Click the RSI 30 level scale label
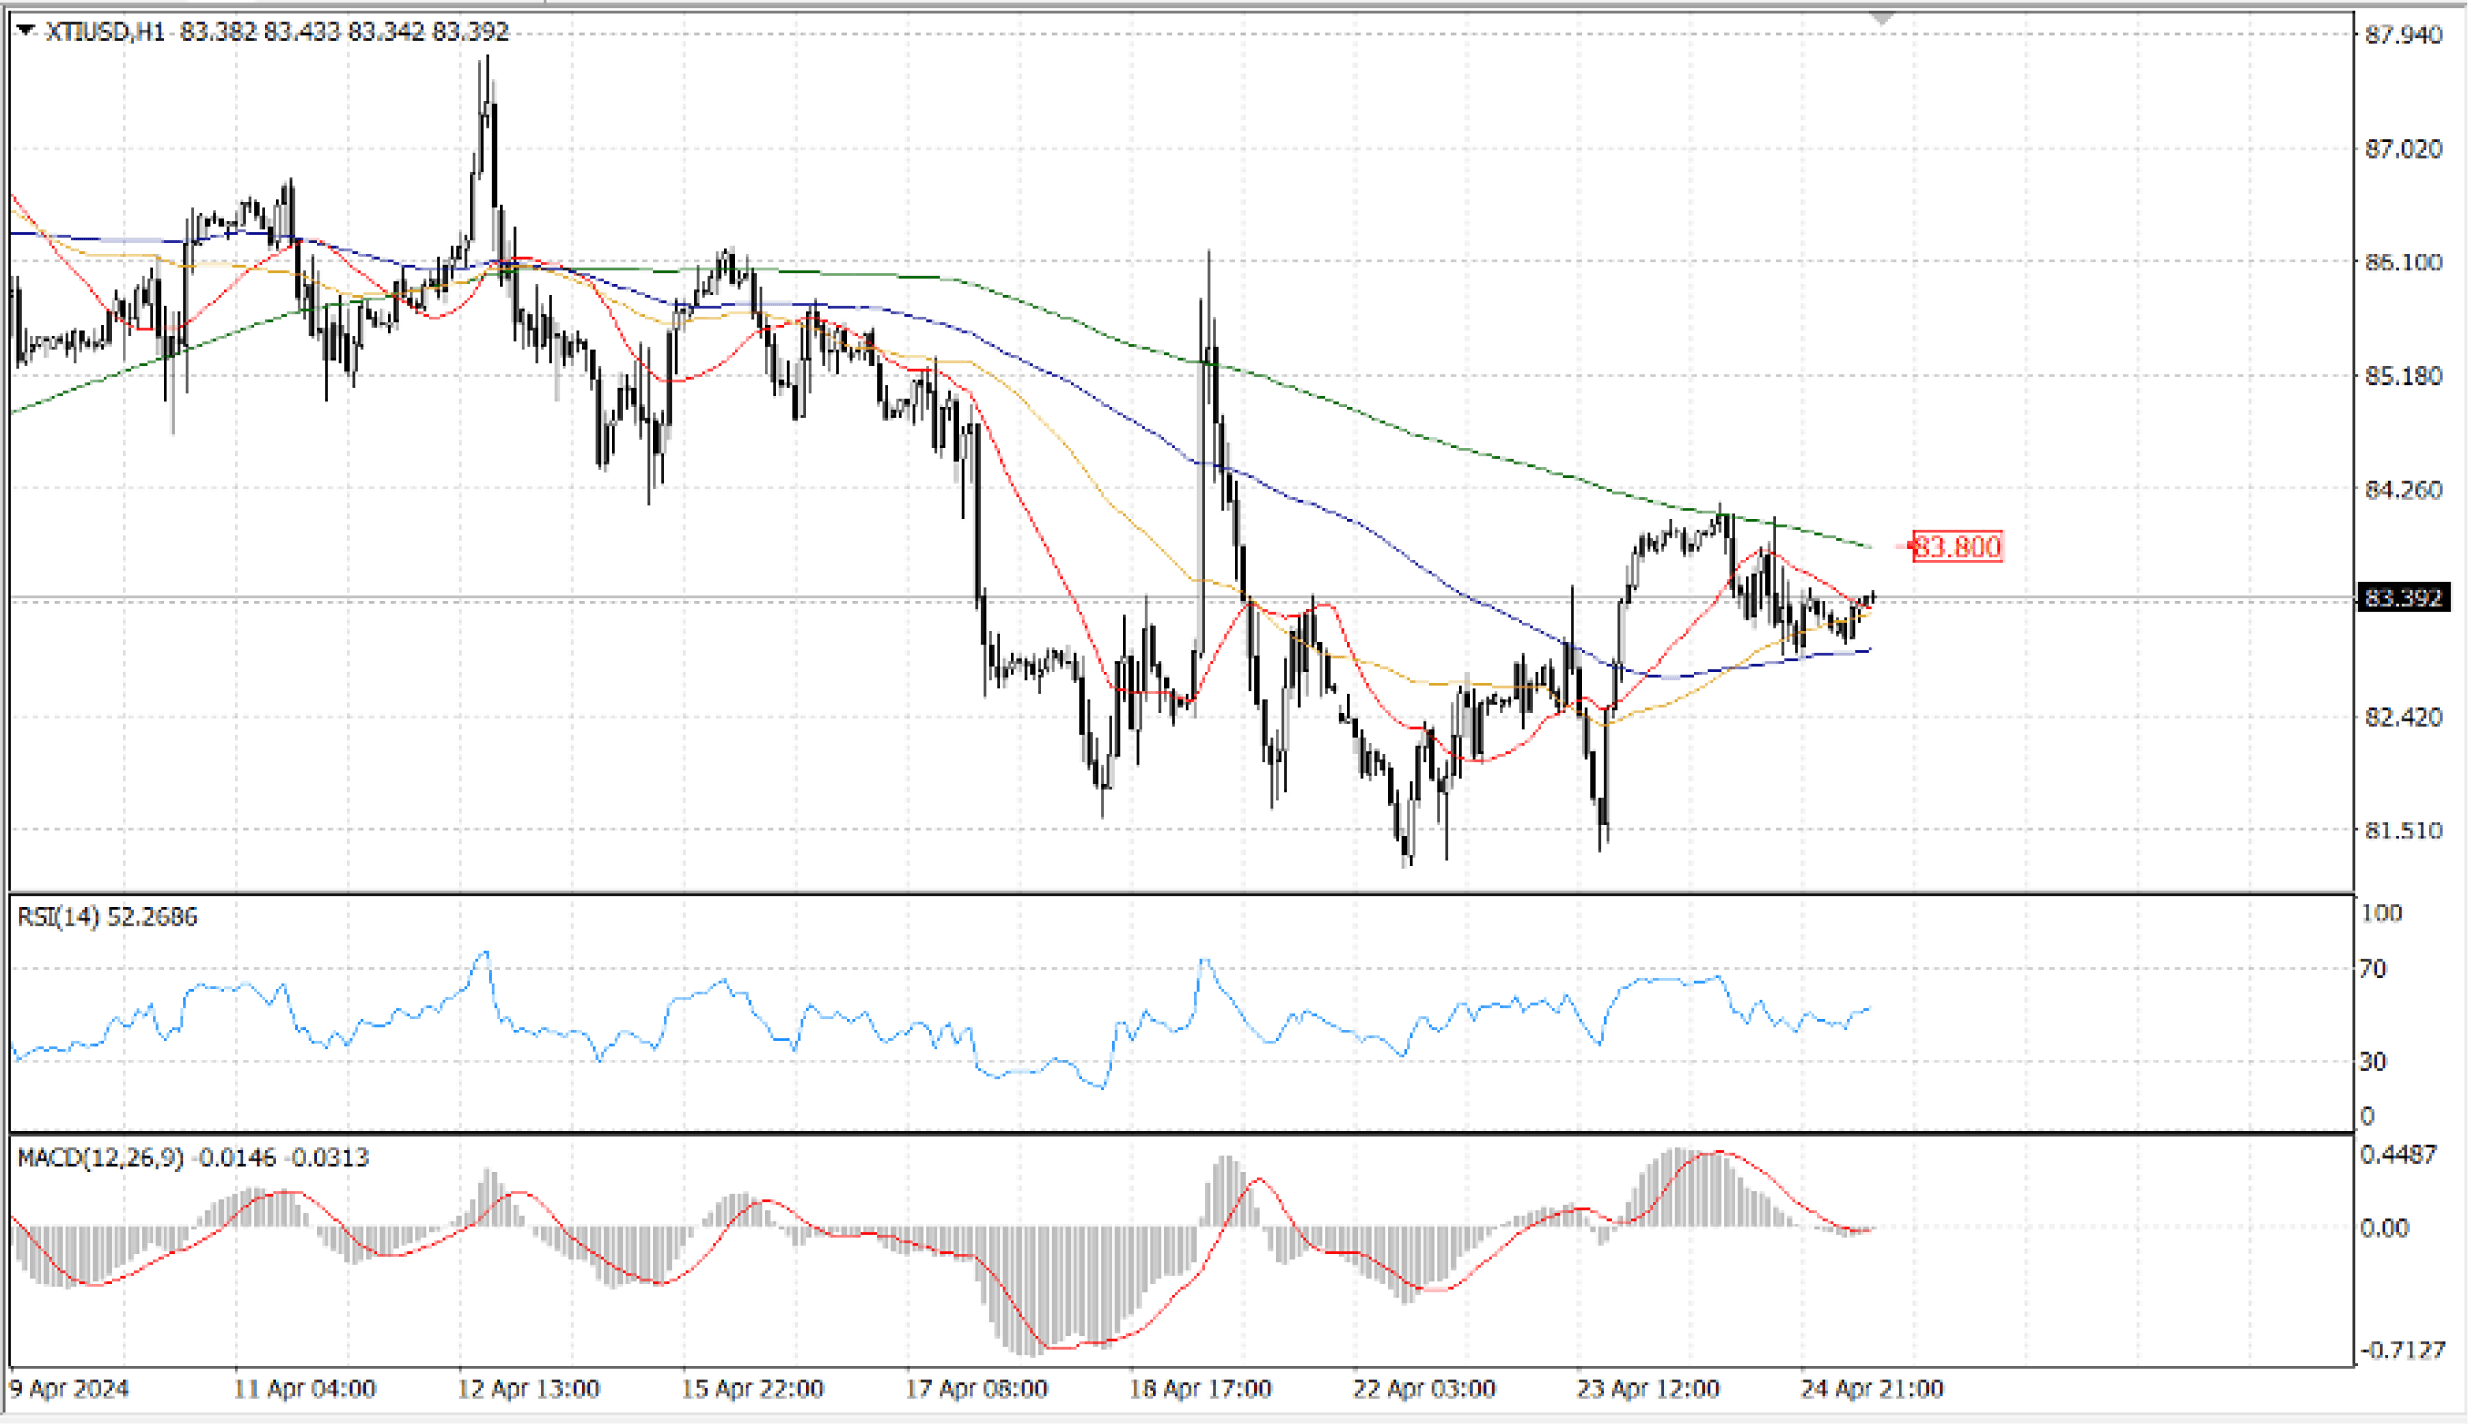 2372,1061
